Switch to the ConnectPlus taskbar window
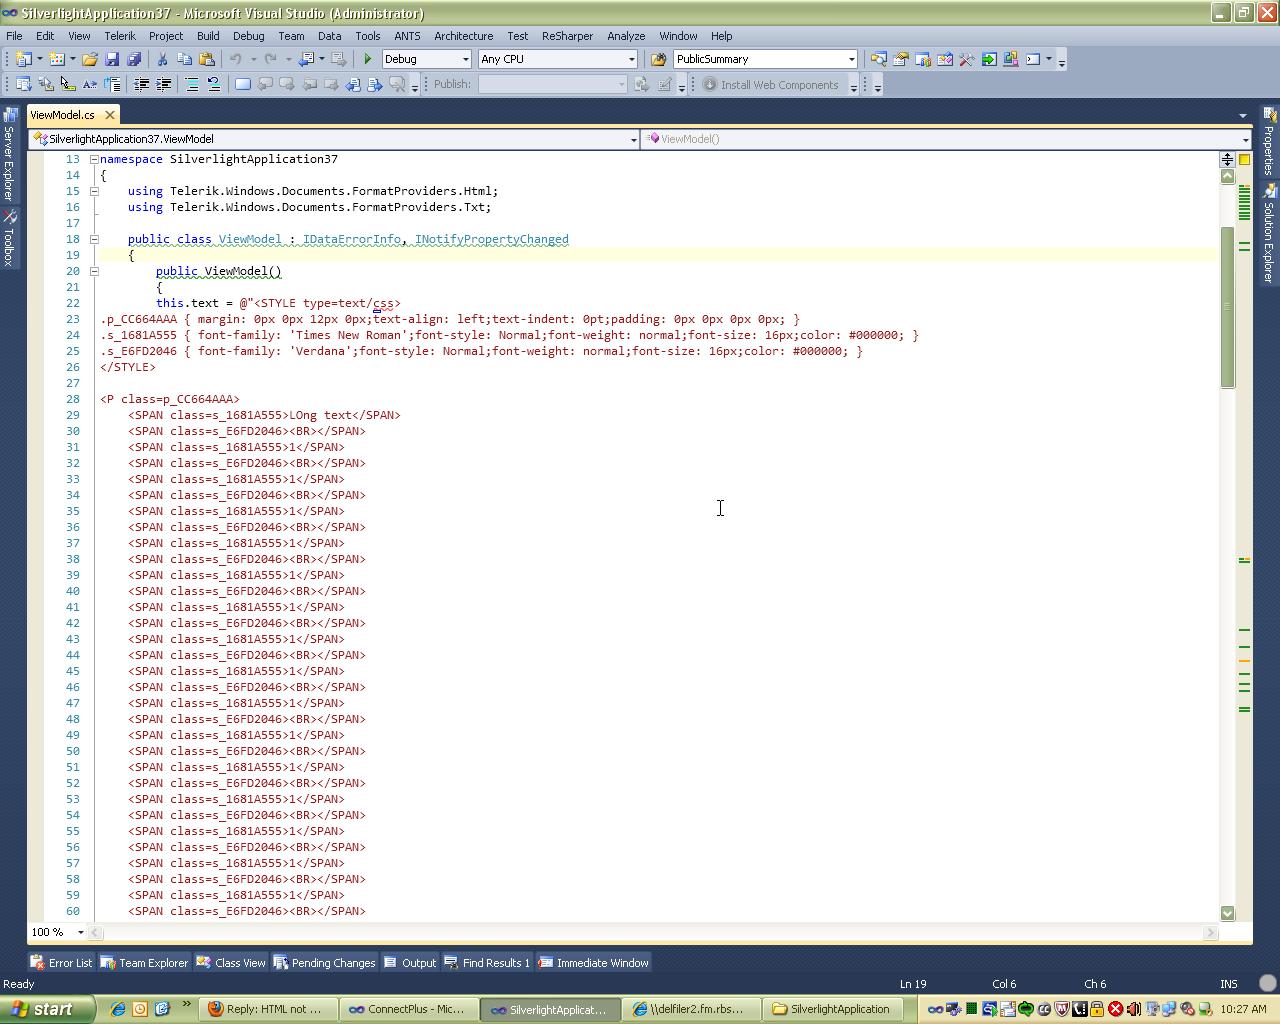The image size is (1280, 1024). (x=408, y=1009)
